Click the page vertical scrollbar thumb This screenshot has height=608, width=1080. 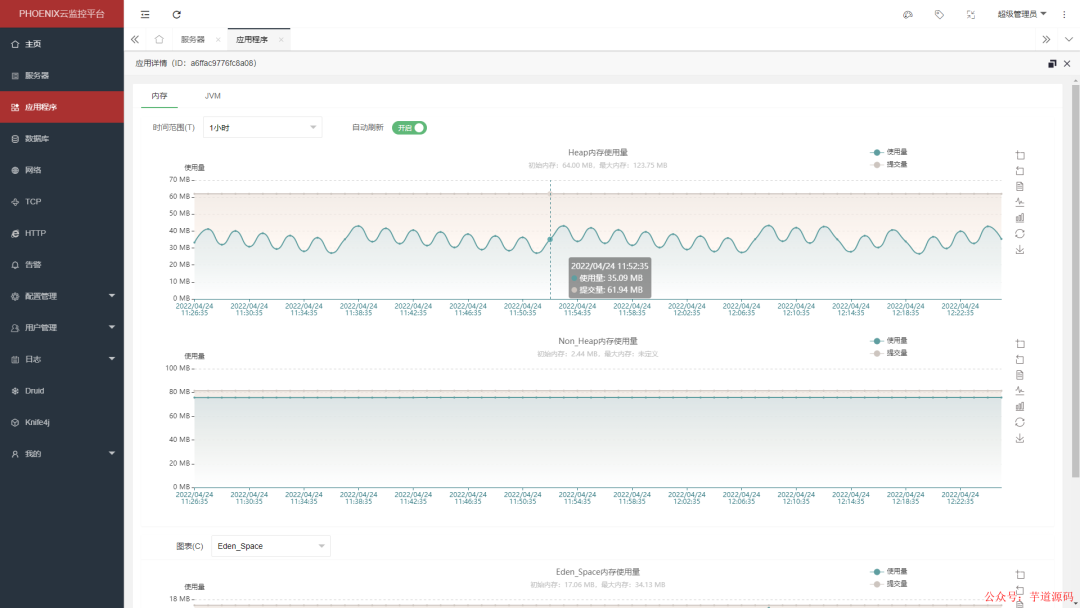(x=1075, y=281)
